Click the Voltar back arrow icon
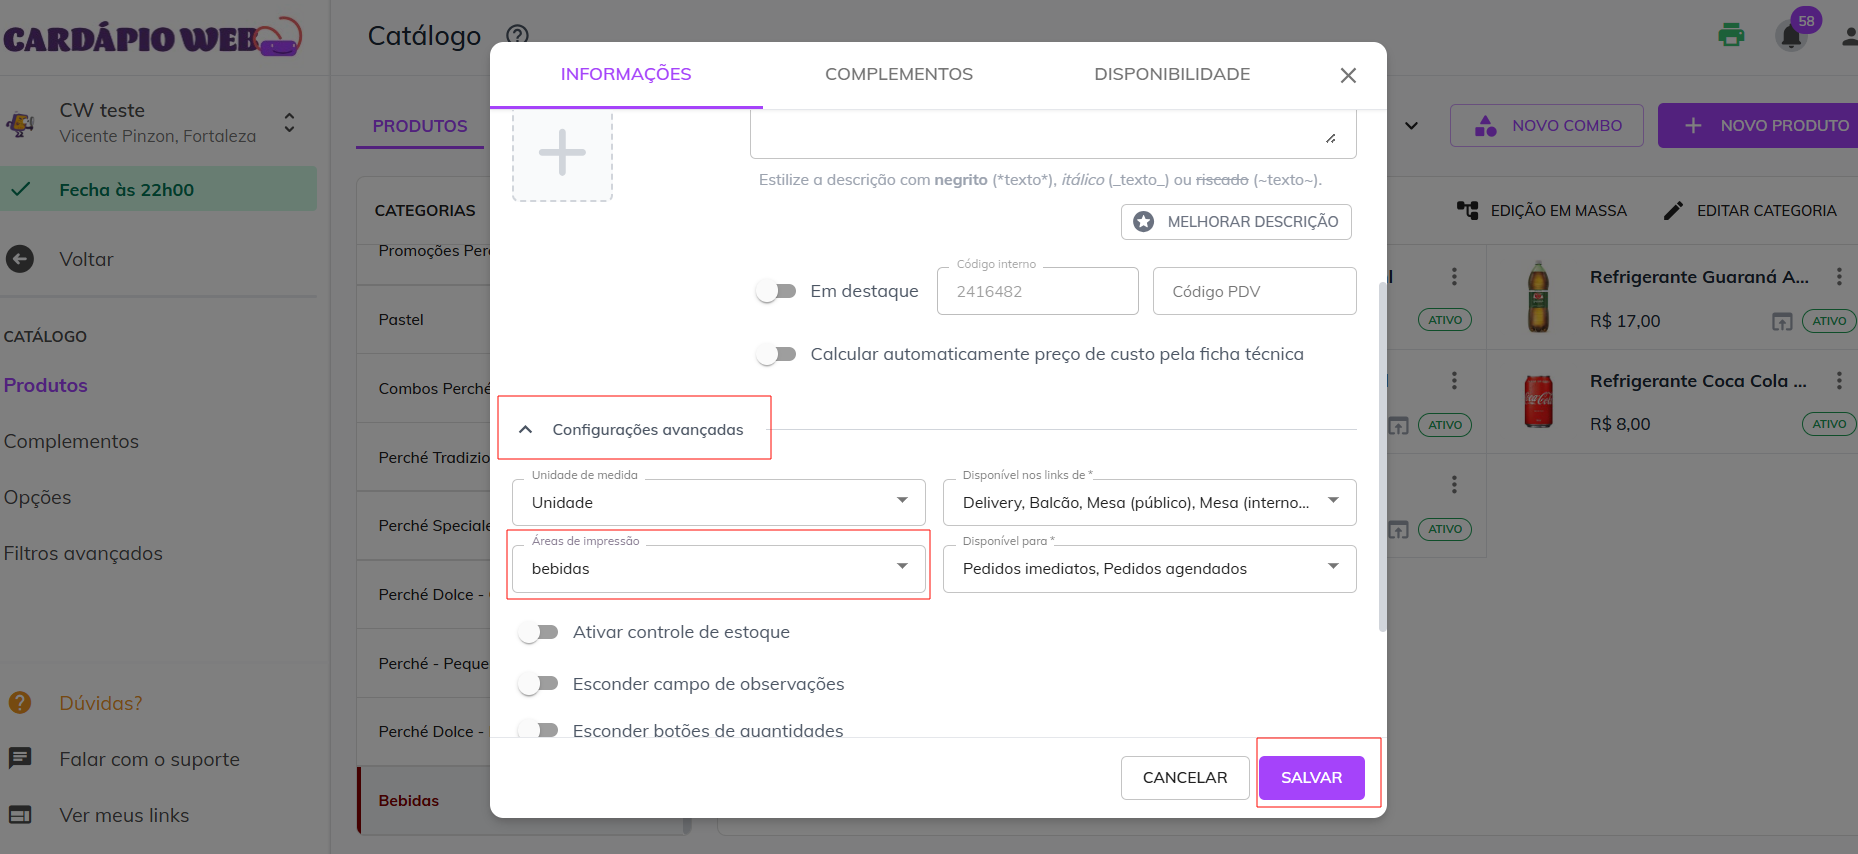Screen dimensions: 1858x854 pyautogui.click(x=20, y=259)
